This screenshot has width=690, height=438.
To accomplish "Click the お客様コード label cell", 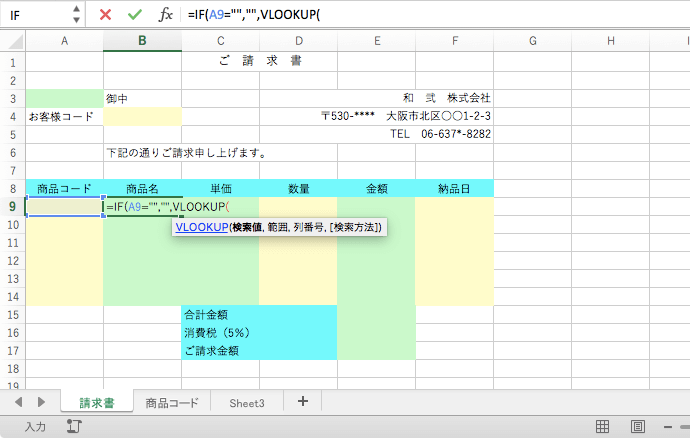I will click(65, 117).
